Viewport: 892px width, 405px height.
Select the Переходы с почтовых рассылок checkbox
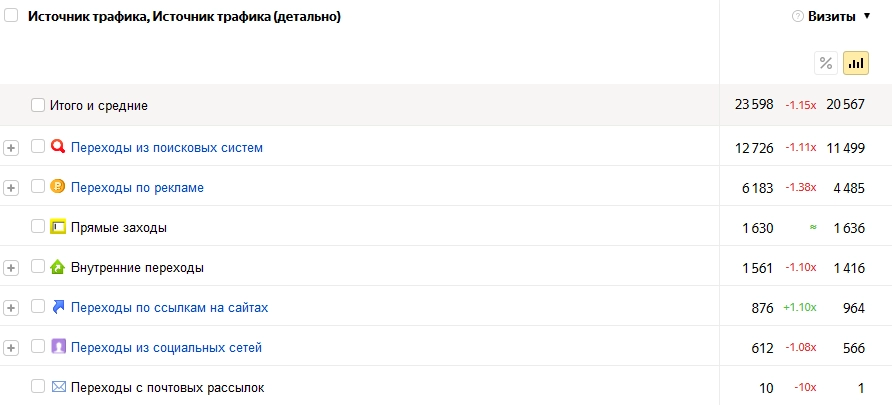[x=38, y=387]
